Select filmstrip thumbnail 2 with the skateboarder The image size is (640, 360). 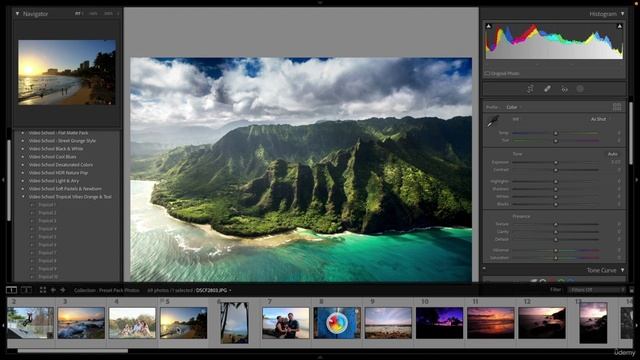[30, 323]
